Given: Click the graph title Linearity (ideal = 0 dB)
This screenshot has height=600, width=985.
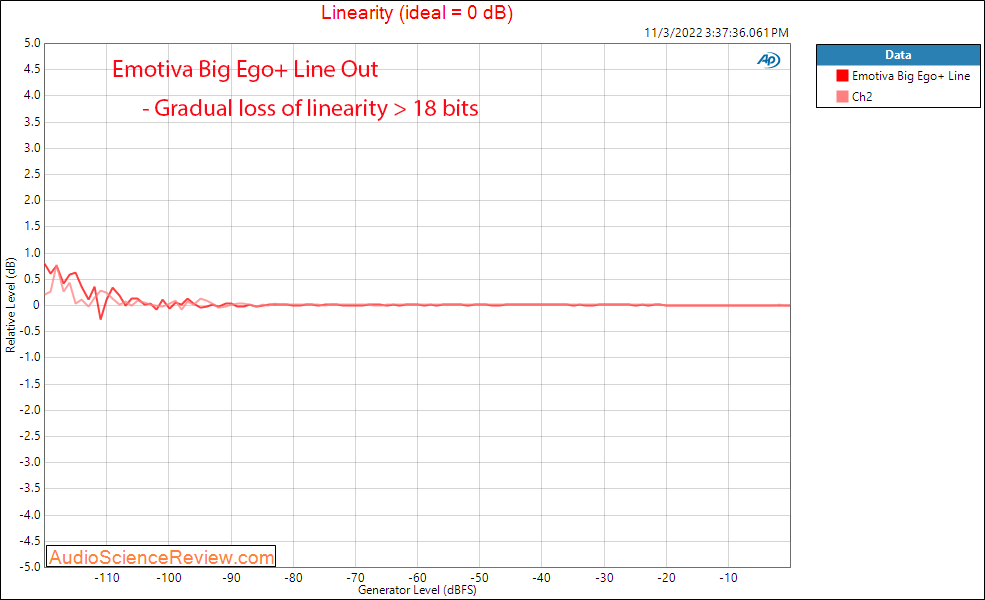Looking at the screenshot, I should click(417, 13).
